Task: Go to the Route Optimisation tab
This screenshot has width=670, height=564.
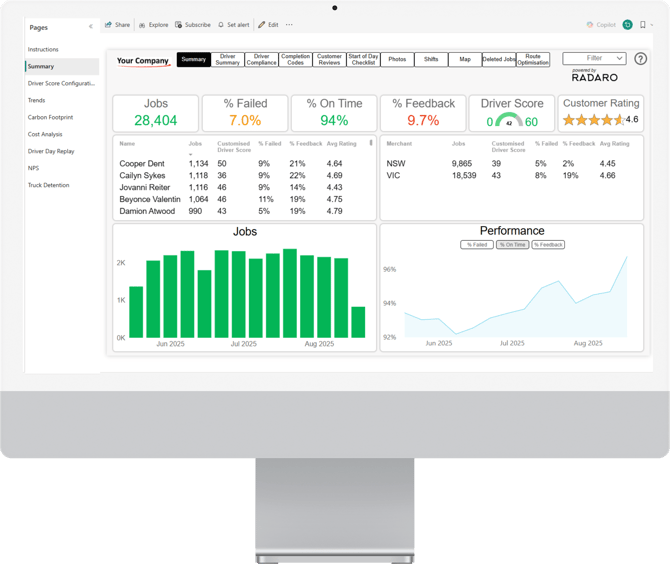Action: (533, 59)
